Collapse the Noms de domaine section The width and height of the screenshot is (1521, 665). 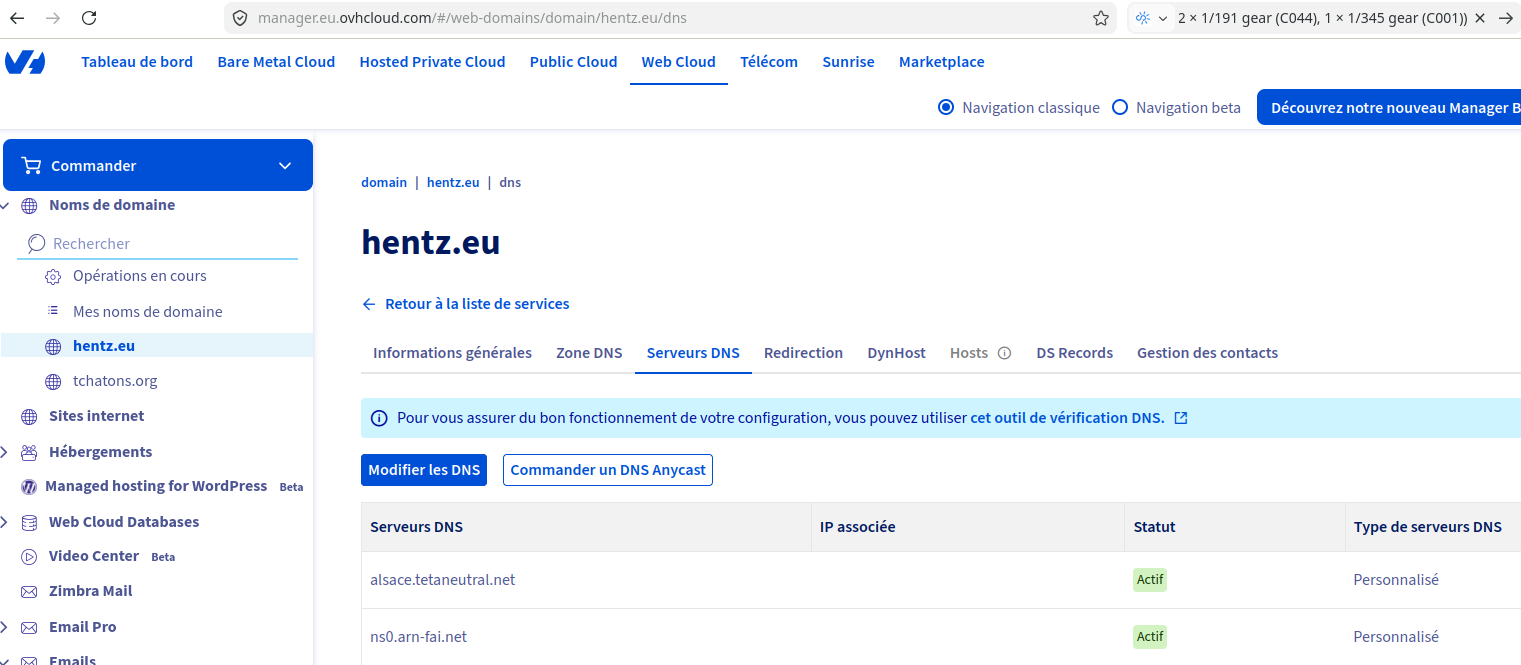coord(5,205)
